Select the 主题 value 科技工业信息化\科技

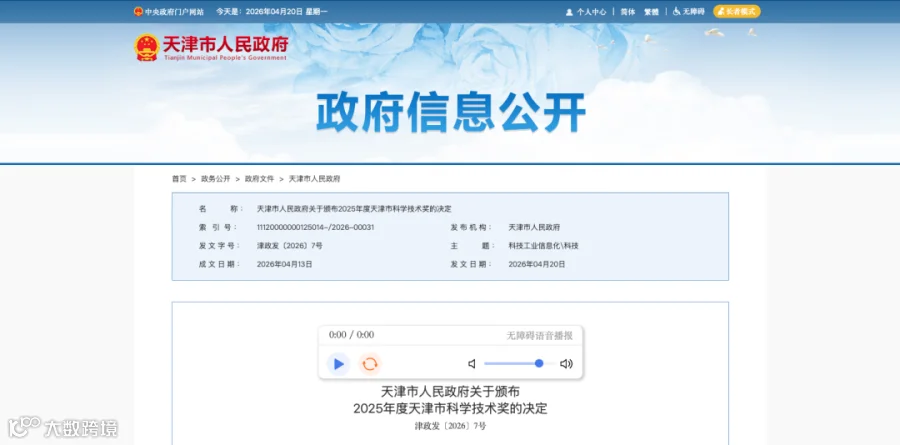pos(544,246)
